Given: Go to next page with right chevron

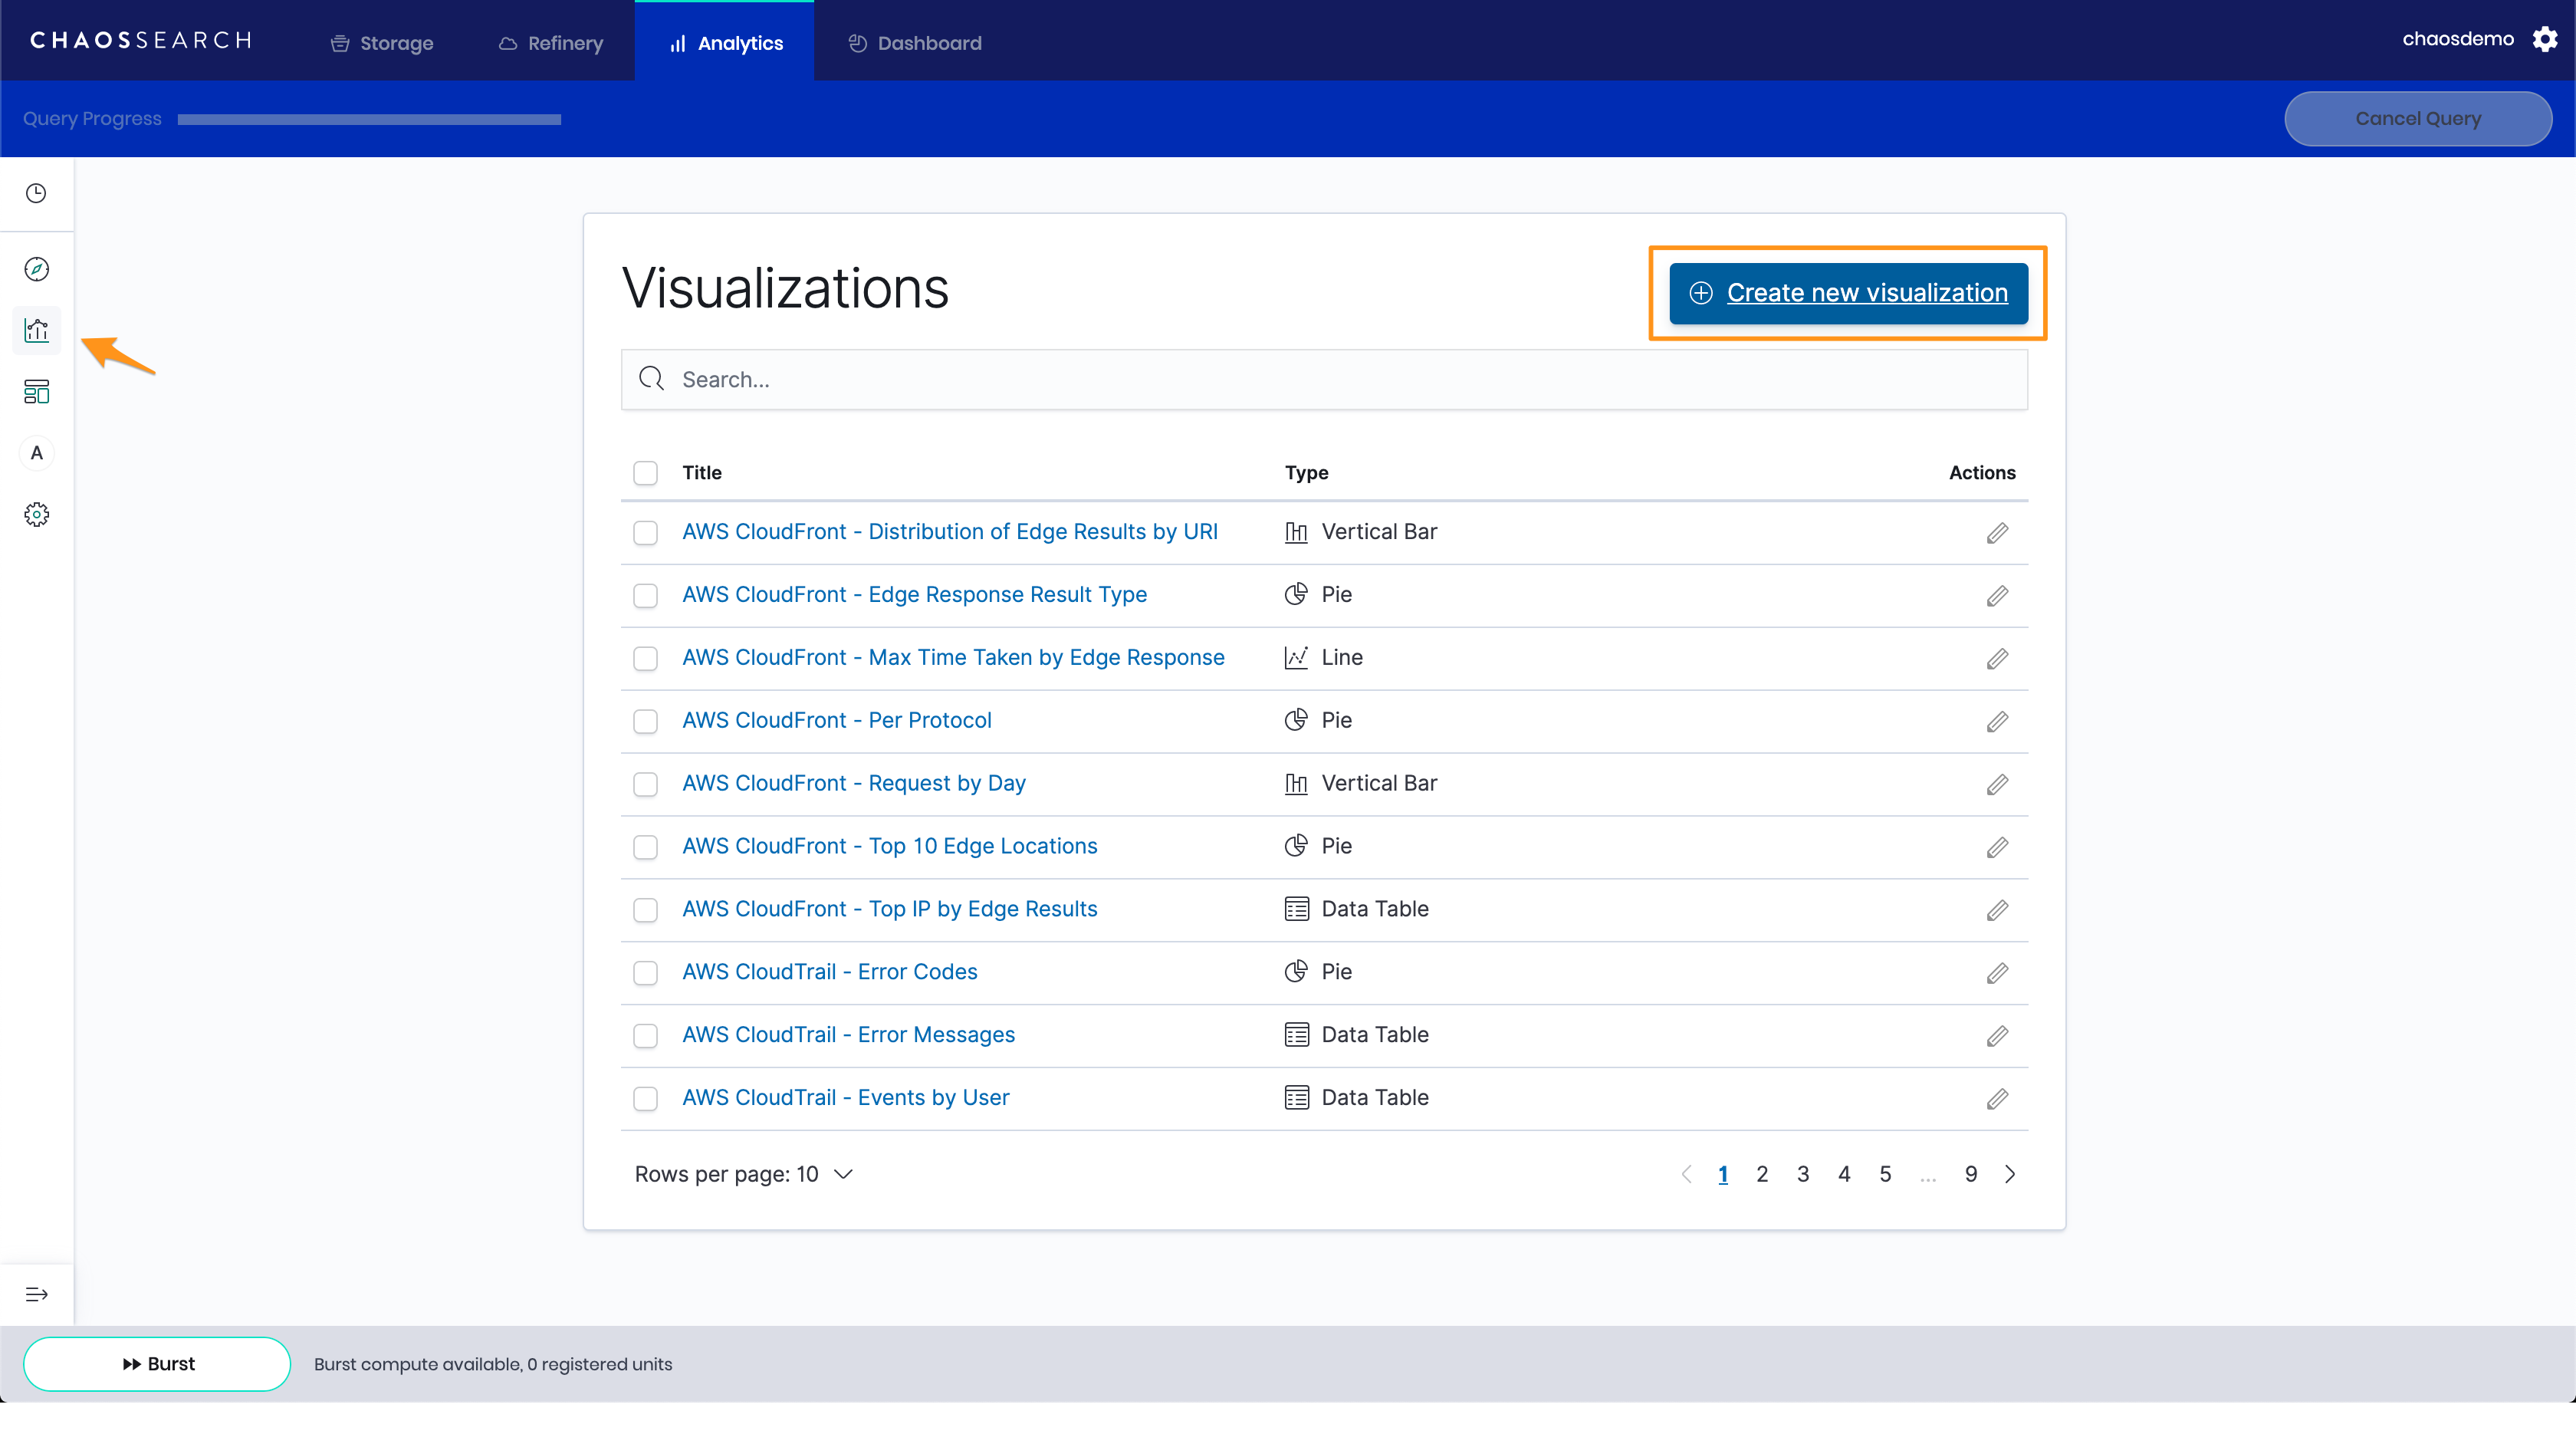Looking at the screenshot, I should (2009, 1174).
